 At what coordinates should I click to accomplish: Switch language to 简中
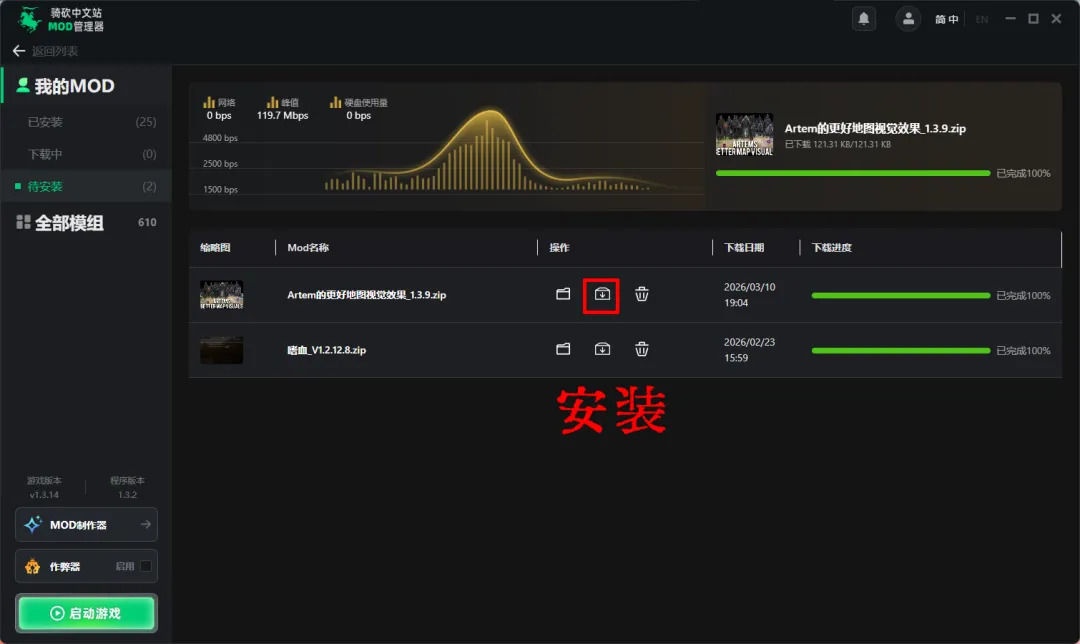coord(946,20)
